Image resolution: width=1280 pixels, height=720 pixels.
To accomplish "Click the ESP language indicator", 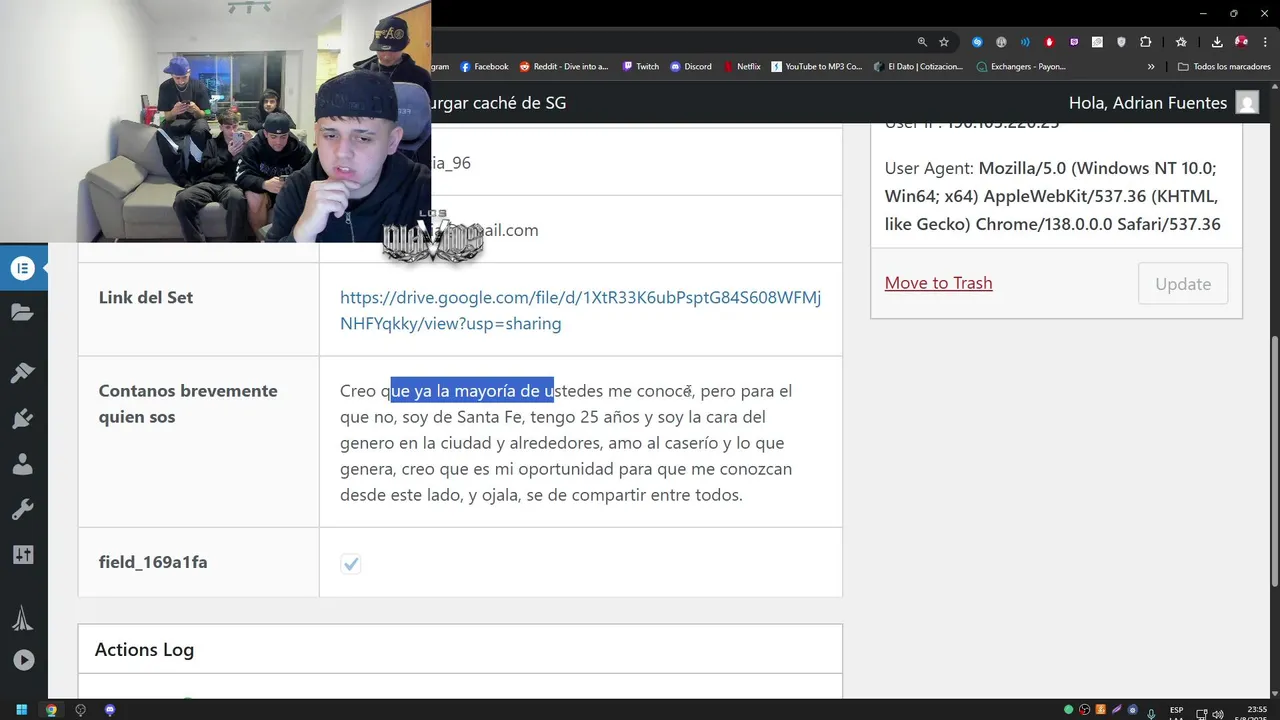I will 1177,710.
